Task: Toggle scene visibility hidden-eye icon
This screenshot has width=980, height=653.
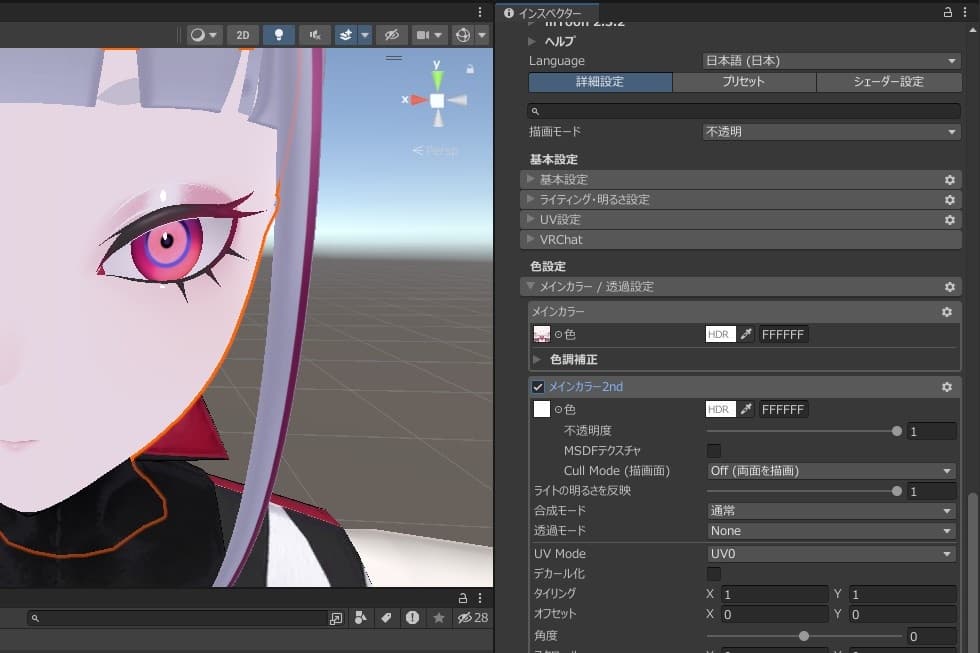Action: 392,35
